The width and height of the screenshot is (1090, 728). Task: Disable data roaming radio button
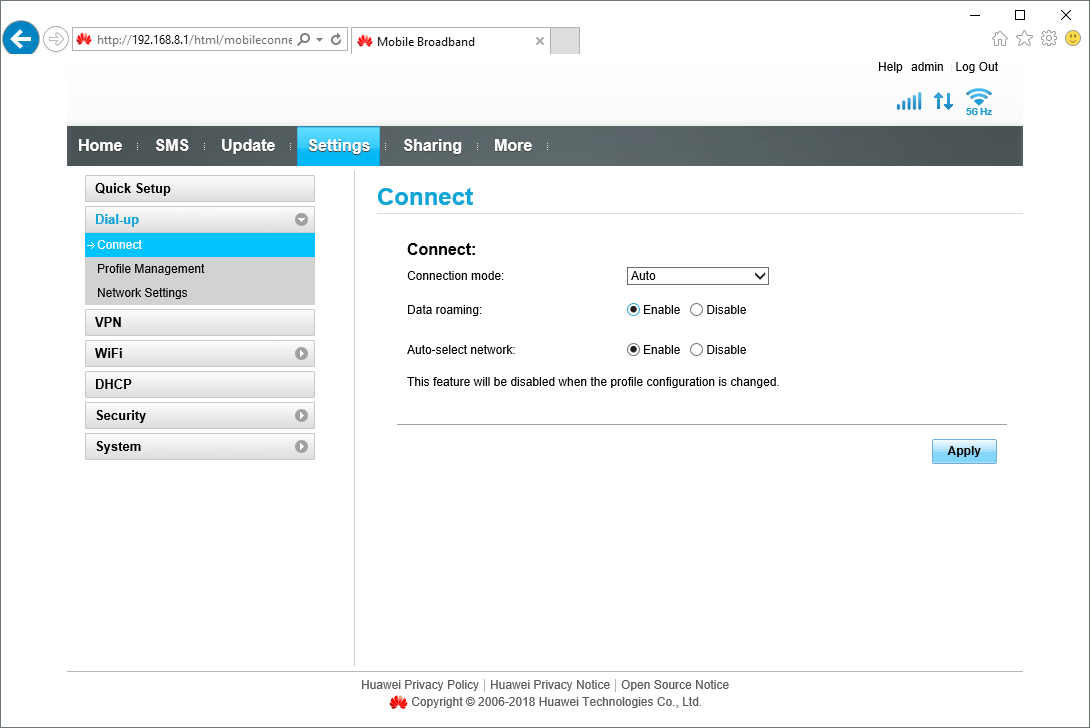697,310
